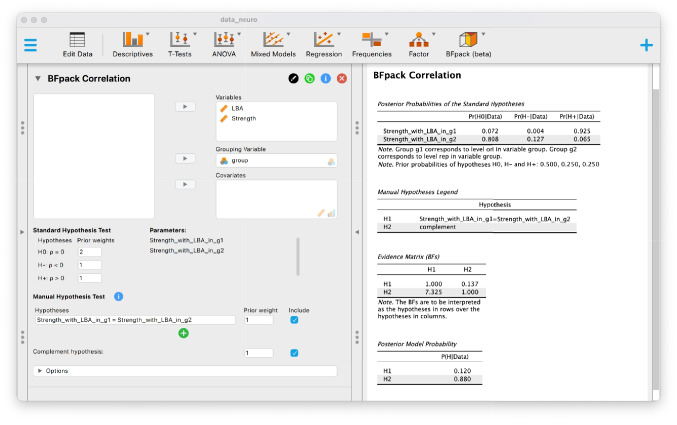The height and width of the screenshot is (425, 677).
Task: Click the H- prior weight field
Action: click(89, 265)
